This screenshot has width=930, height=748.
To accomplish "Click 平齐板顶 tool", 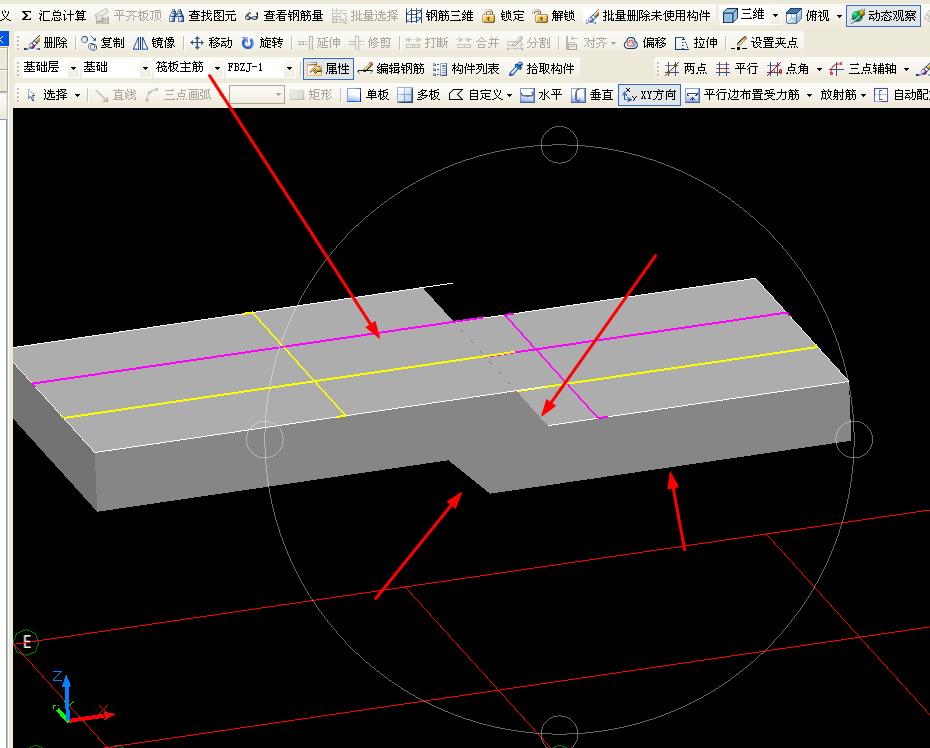I will click(x=128, y=16).
